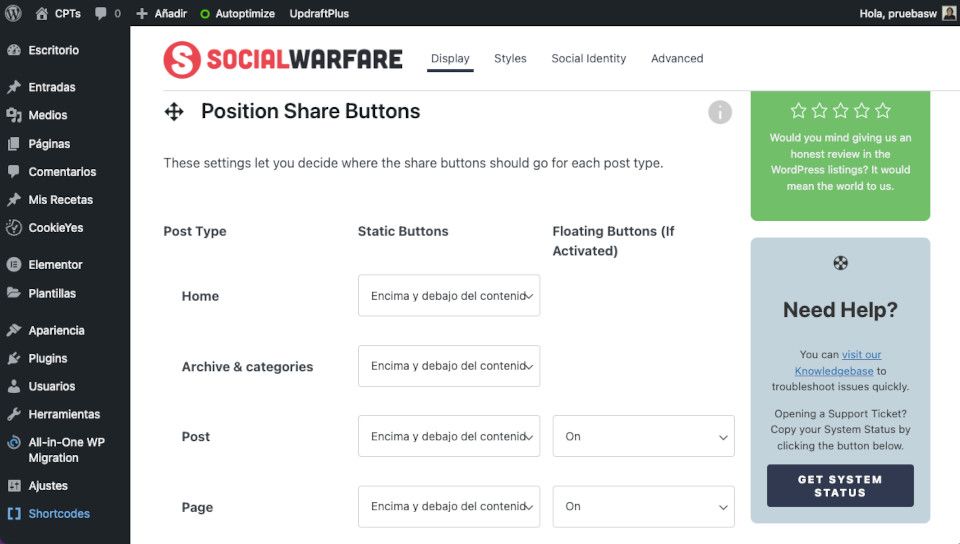960x544 pixels.
Task: Open the user avatar at top right
Action: (x=949, y=13)
